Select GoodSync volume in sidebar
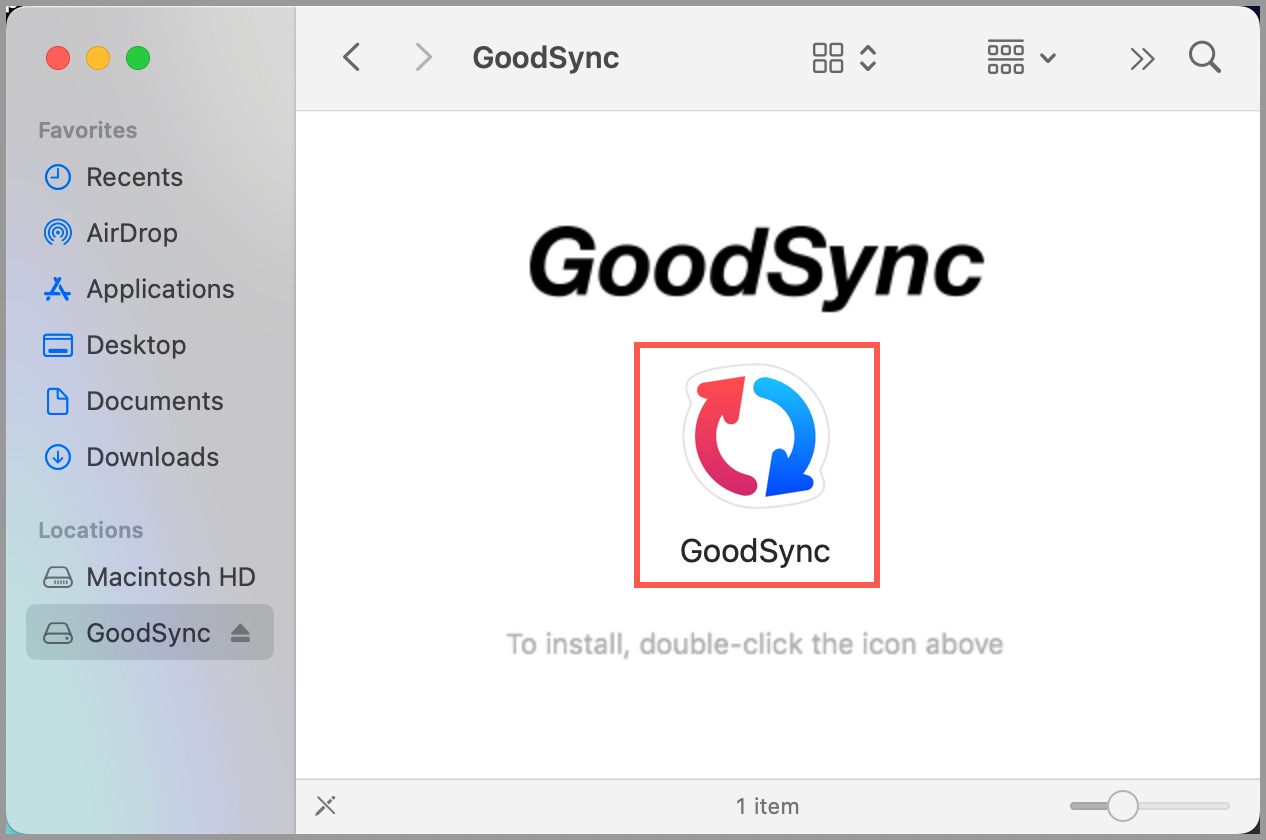 [x=150, y=632]
